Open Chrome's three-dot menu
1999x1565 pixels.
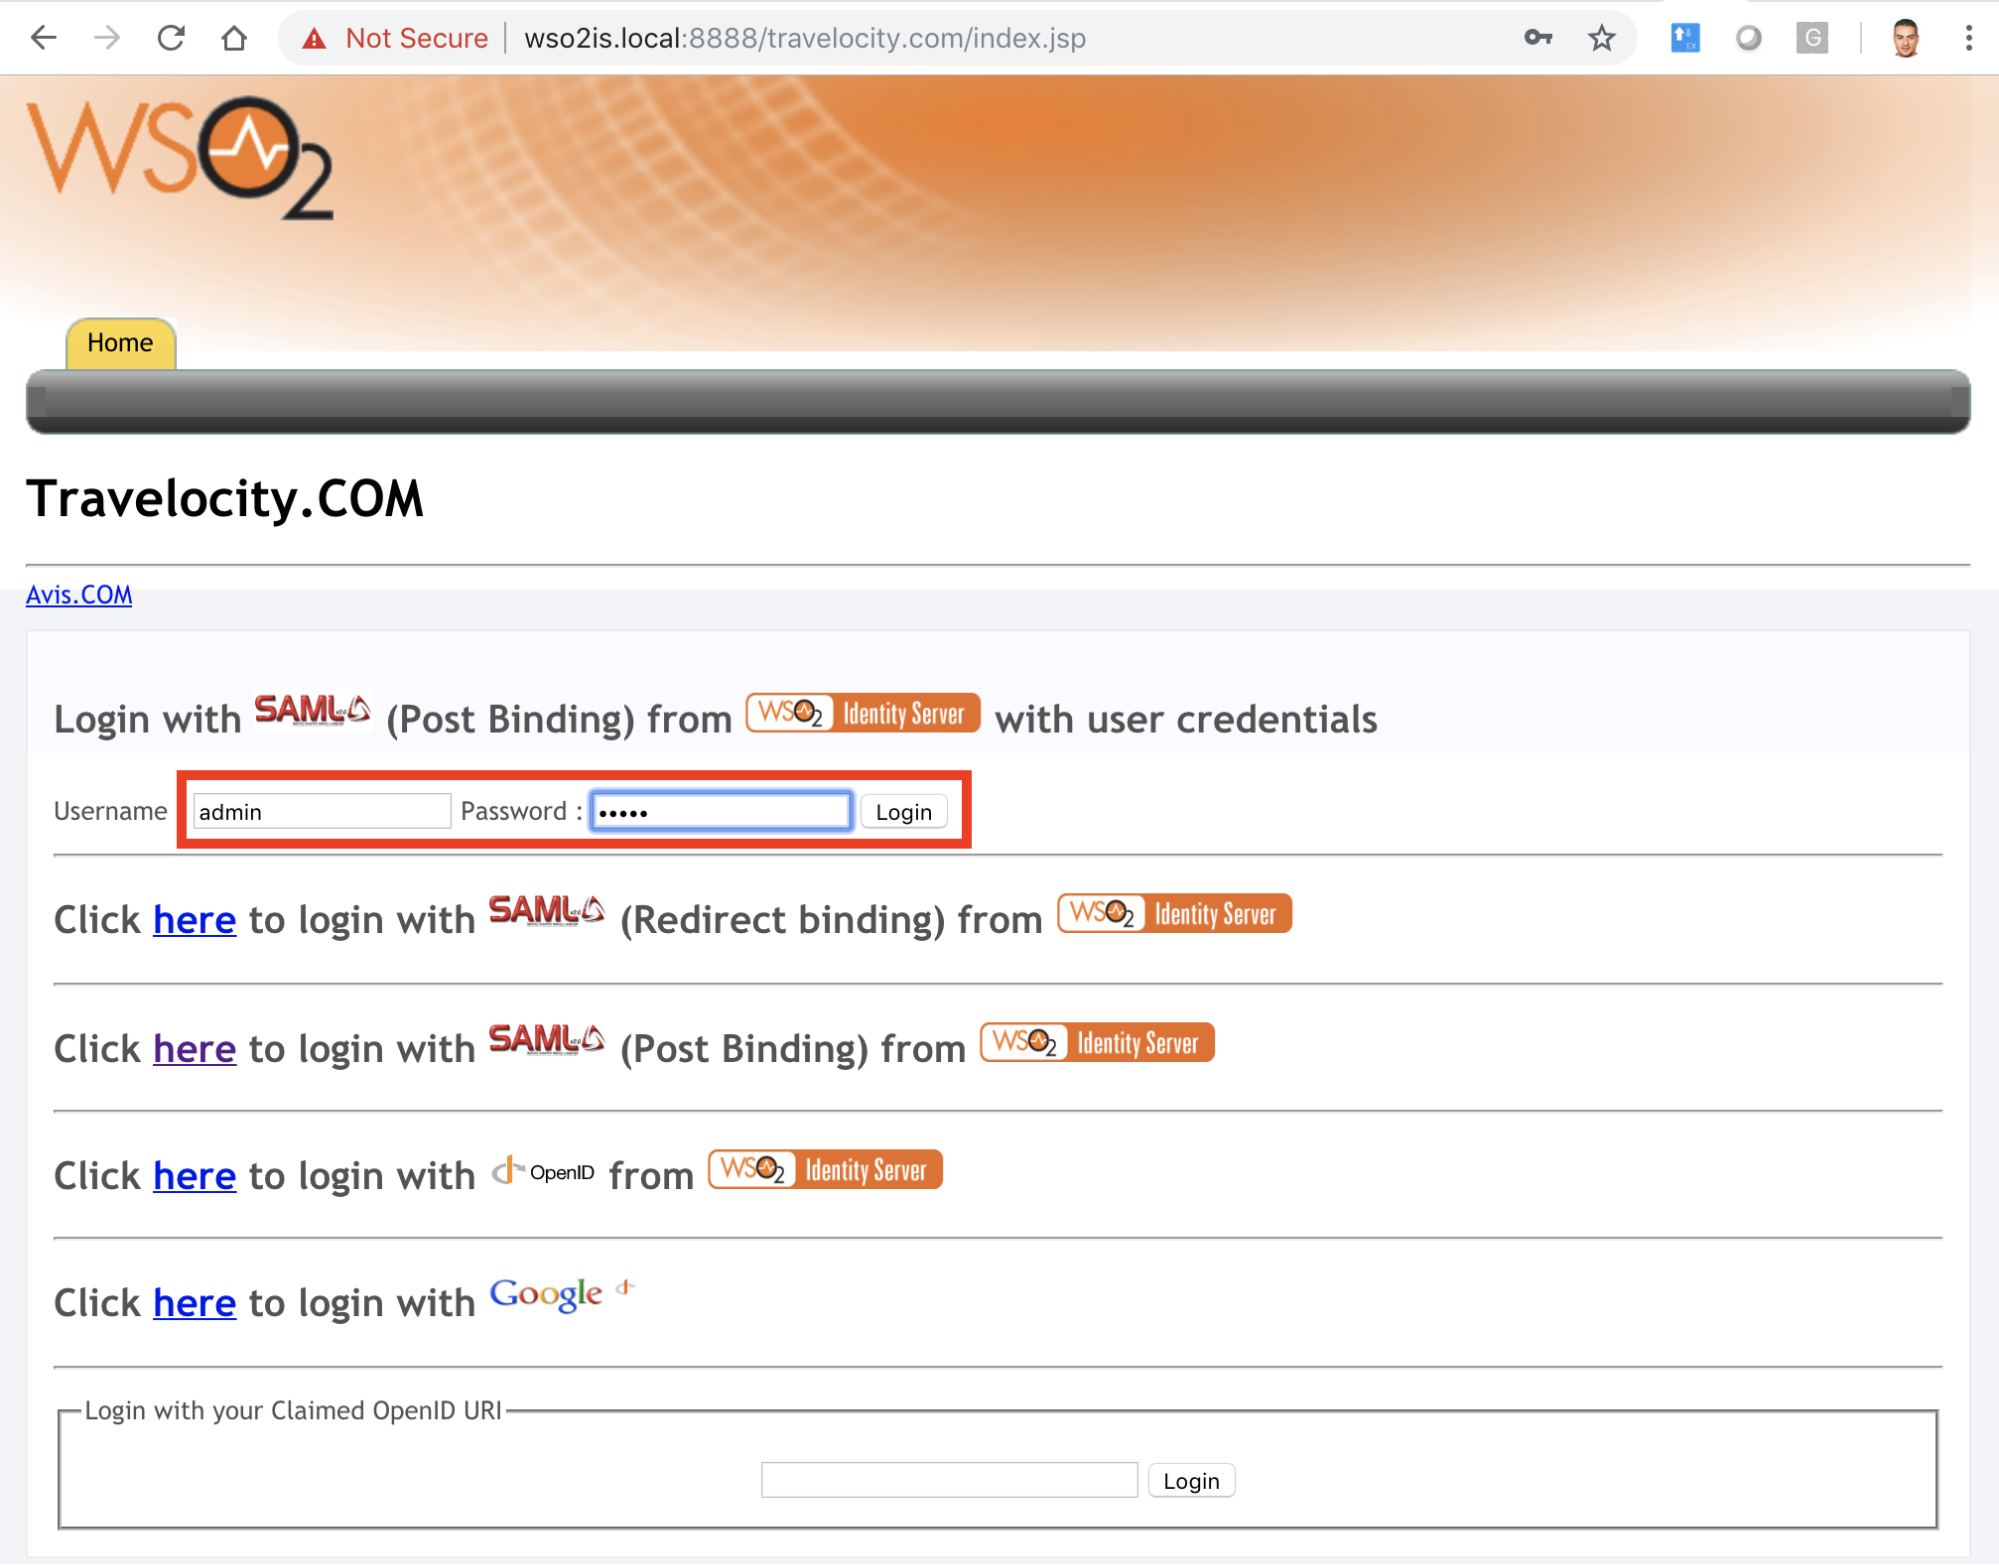(x=1966, y=37)
